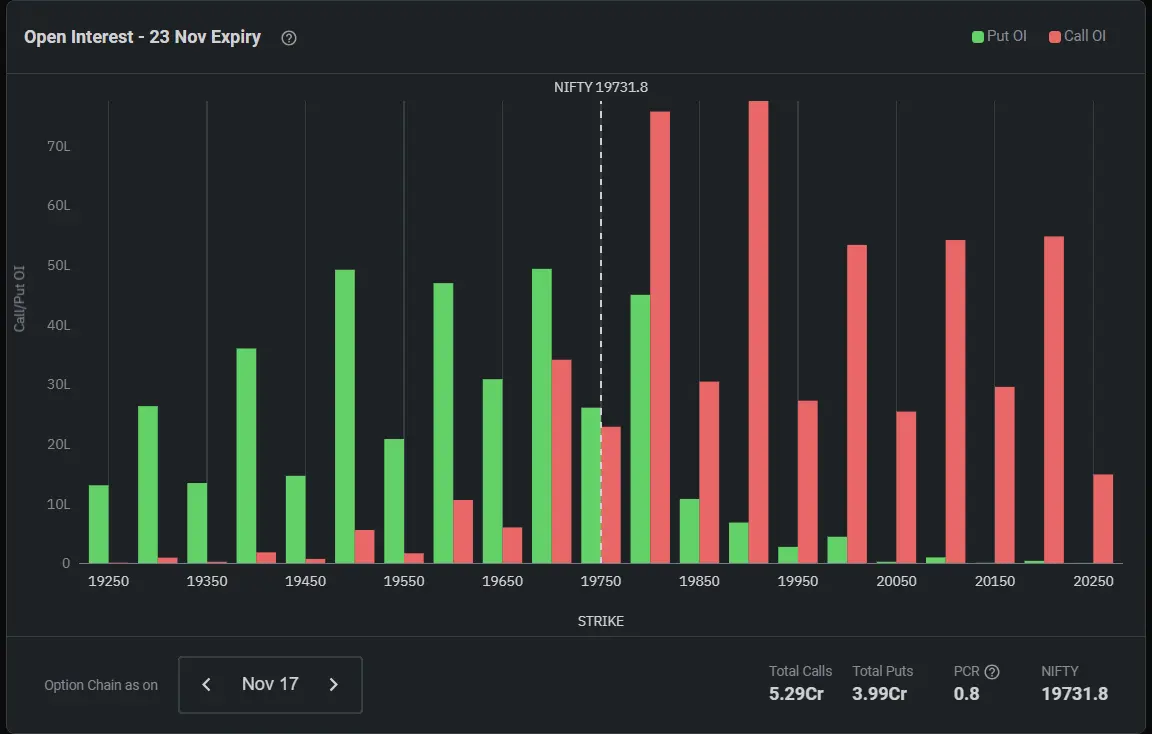Select the Put OI bar at 19650
This screenshot has height=734, width=1152.
(x=492, y=471)
